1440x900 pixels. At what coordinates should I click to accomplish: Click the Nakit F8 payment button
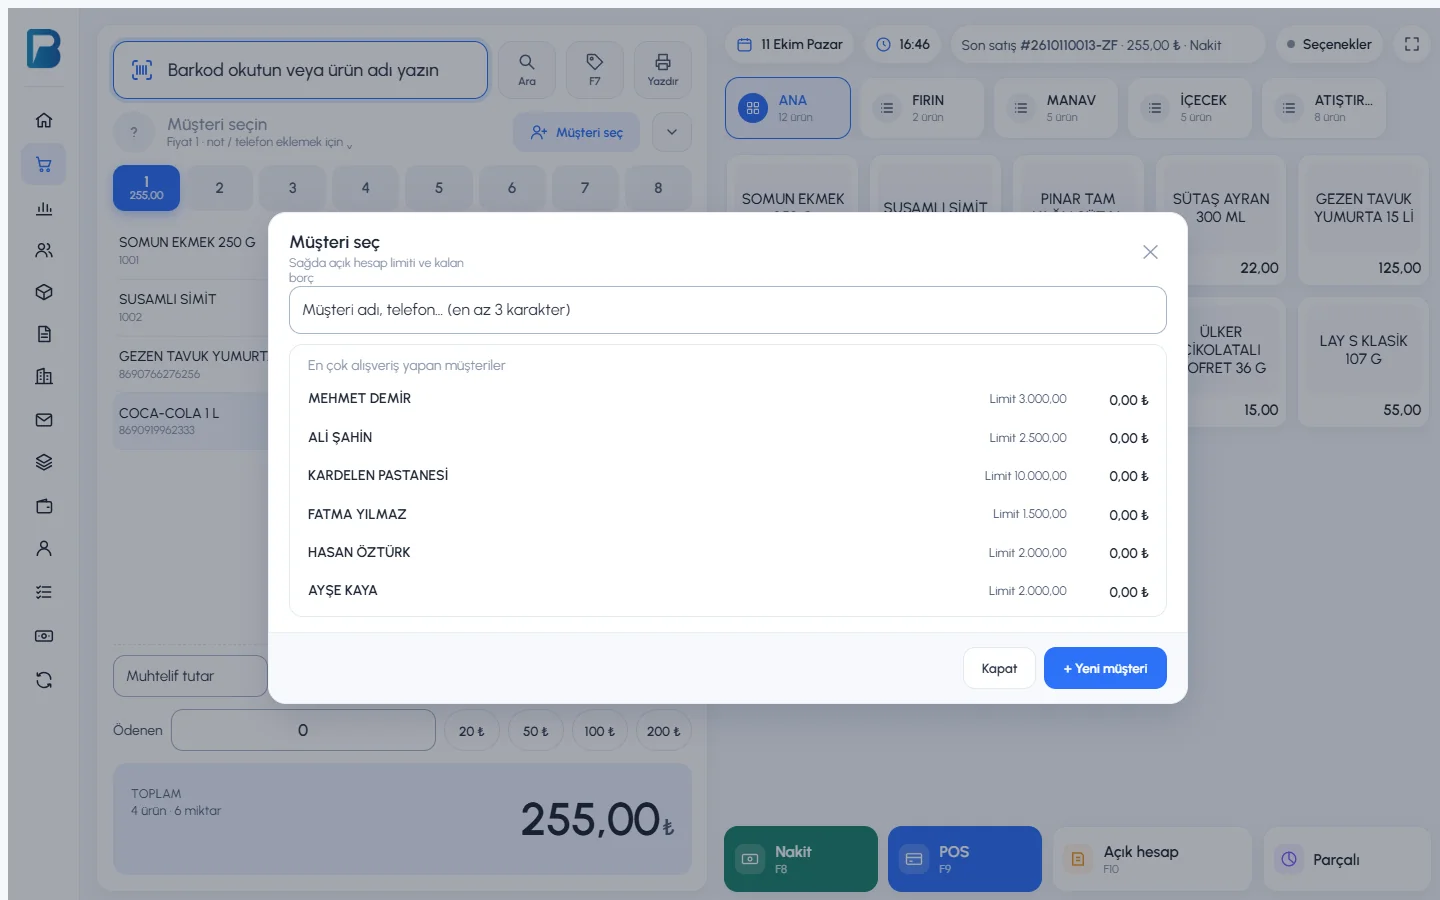coord(801,859)
